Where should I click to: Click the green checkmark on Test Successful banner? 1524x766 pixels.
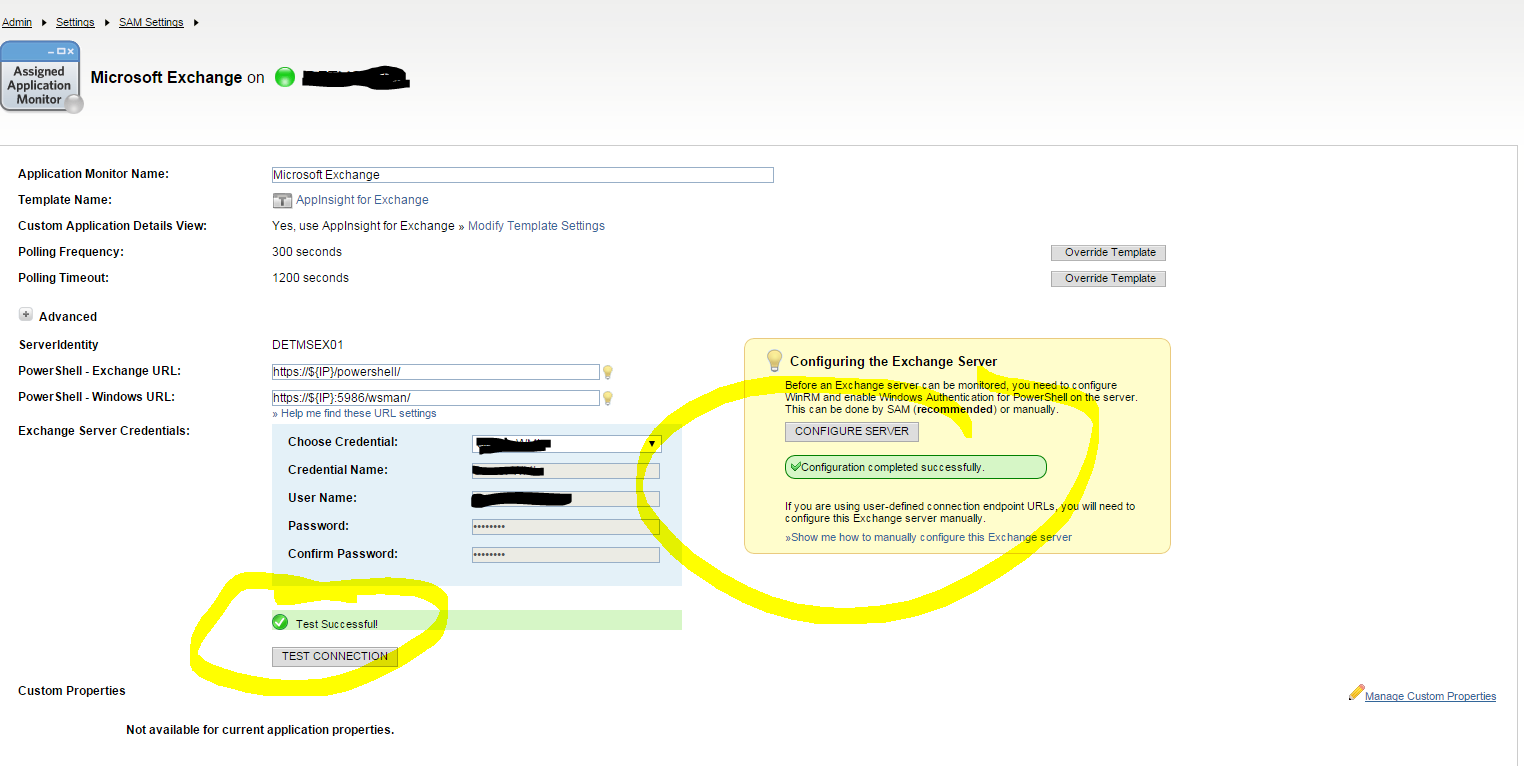(x=279, y=621)
